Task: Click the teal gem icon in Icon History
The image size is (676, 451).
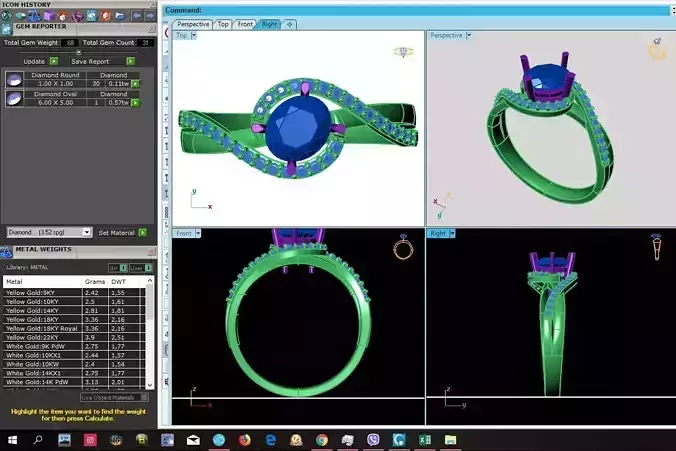Action: point(20,16)
